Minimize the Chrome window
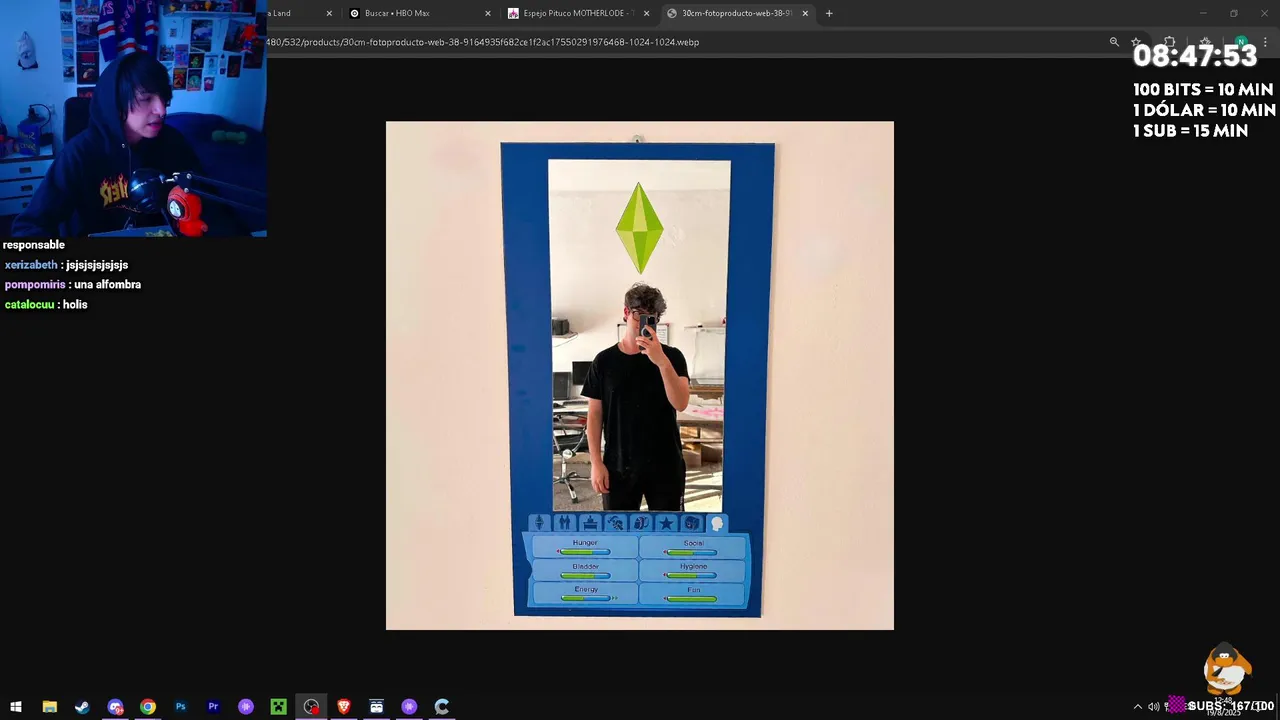This screenshot has width=1280, height=720. point(1203,13)
